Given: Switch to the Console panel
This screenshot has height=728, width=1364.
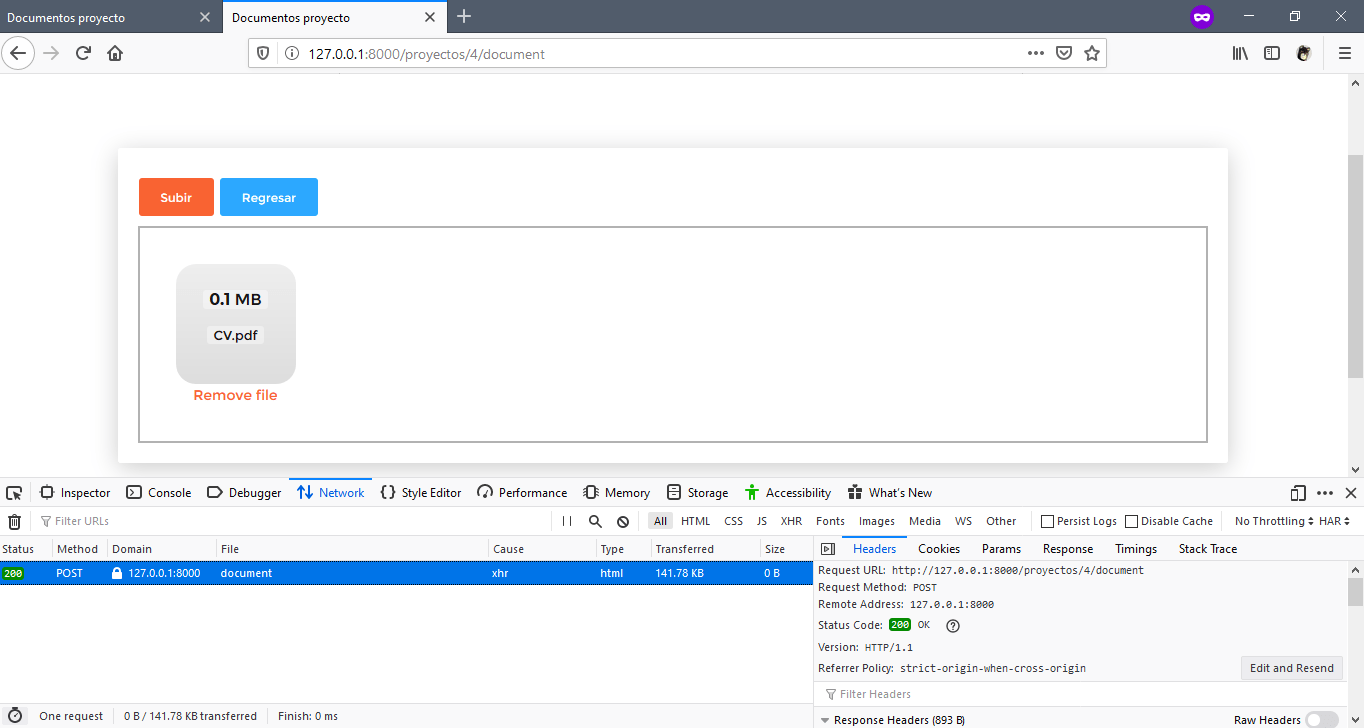Looking at the screenshot, I should point(160,492).
